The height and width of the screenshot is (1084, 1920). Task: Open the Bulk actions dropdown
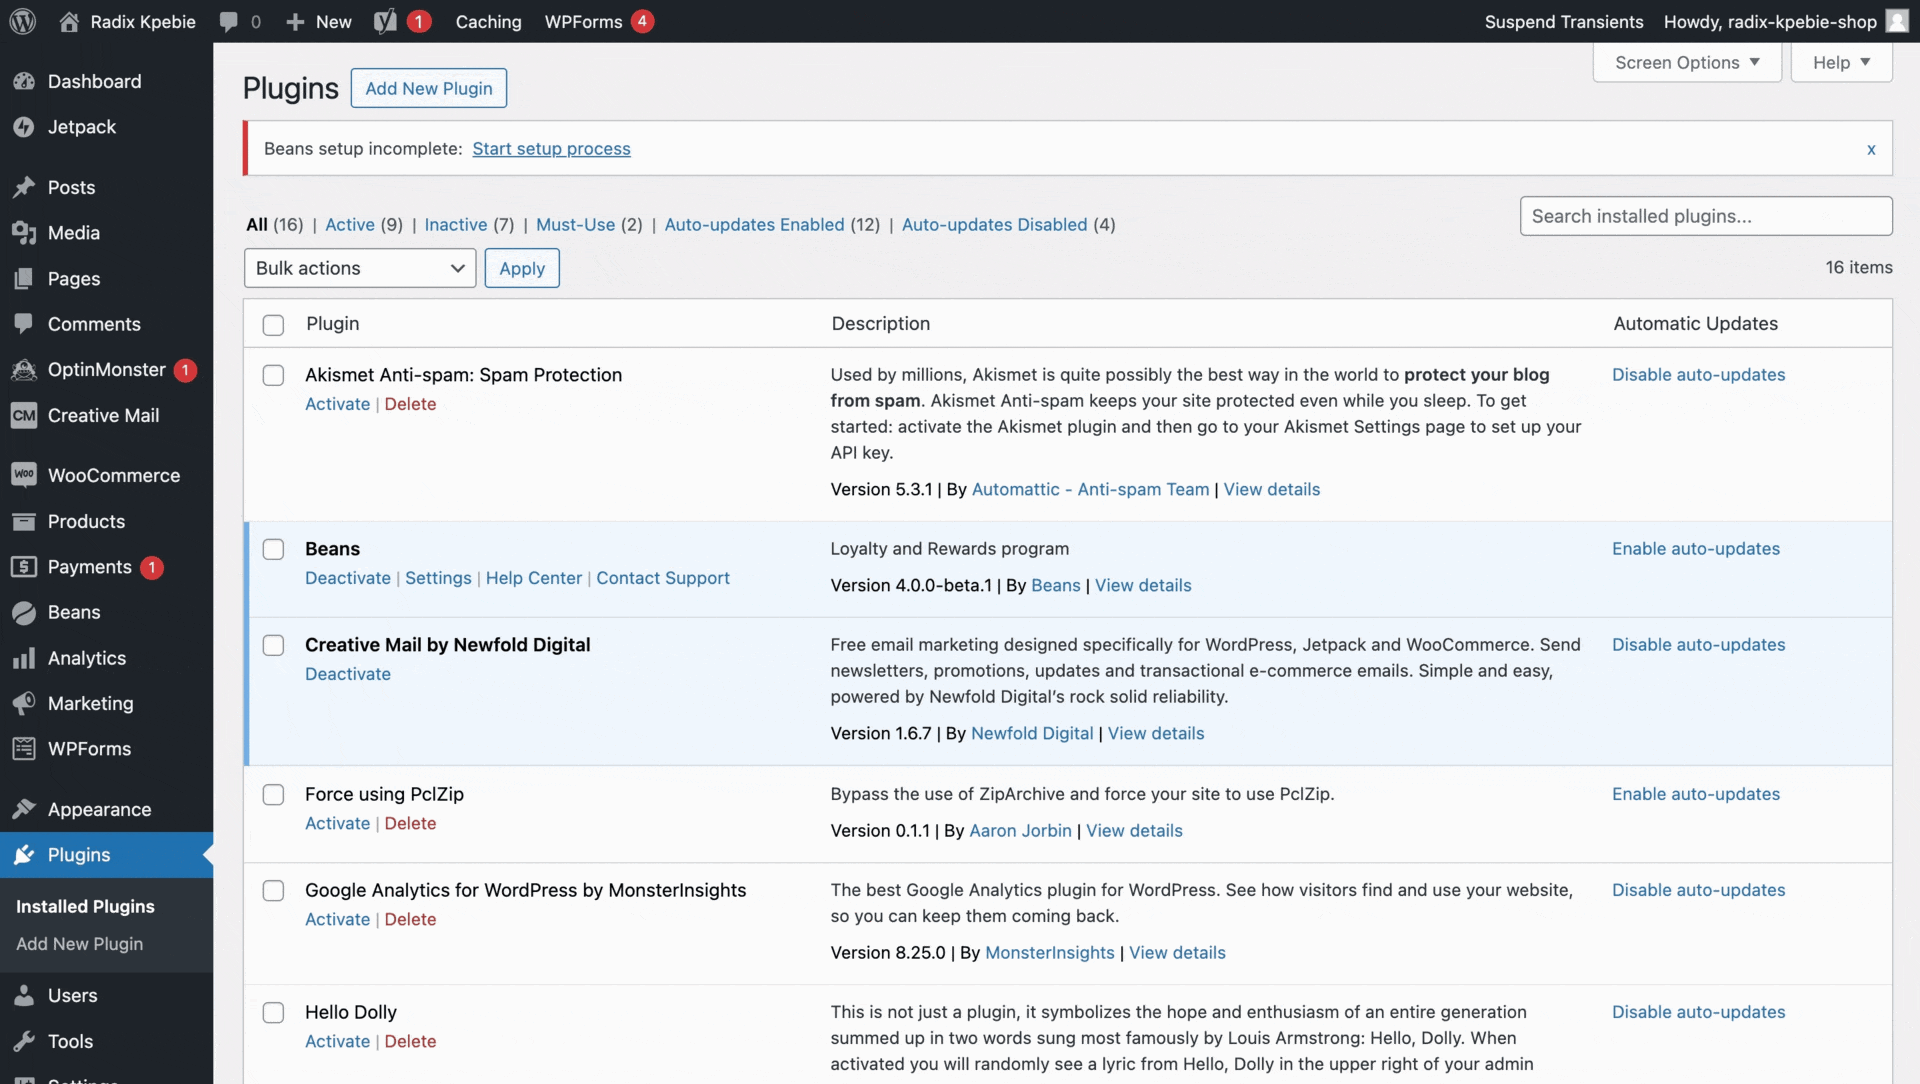[x=360, y=268]
